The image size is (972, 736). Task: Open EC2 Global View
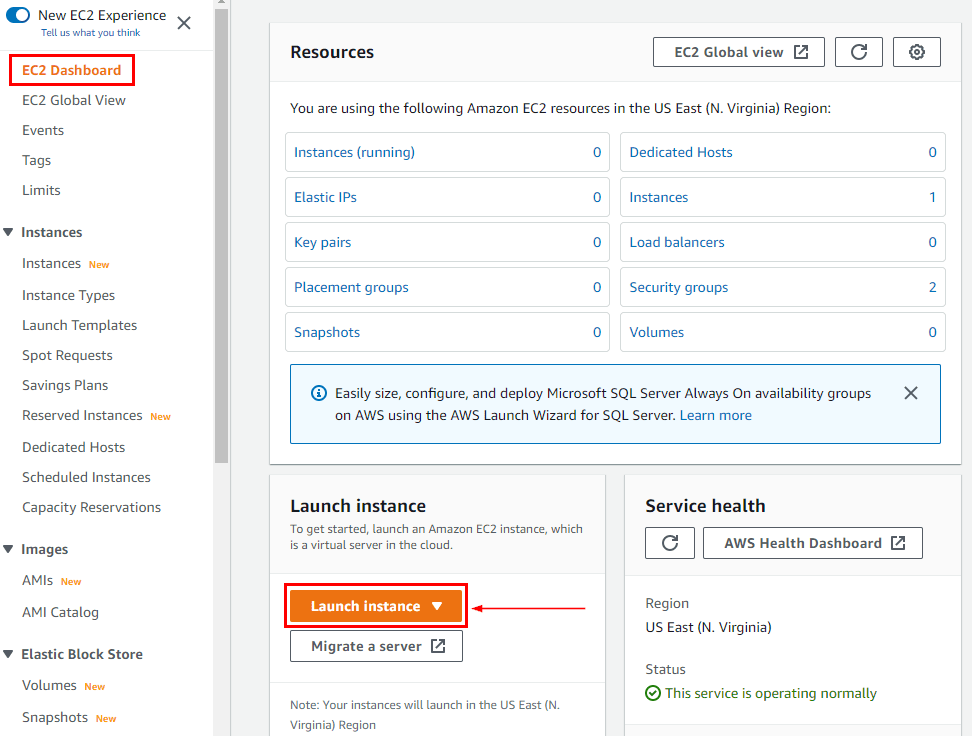[x=739, y=52]
